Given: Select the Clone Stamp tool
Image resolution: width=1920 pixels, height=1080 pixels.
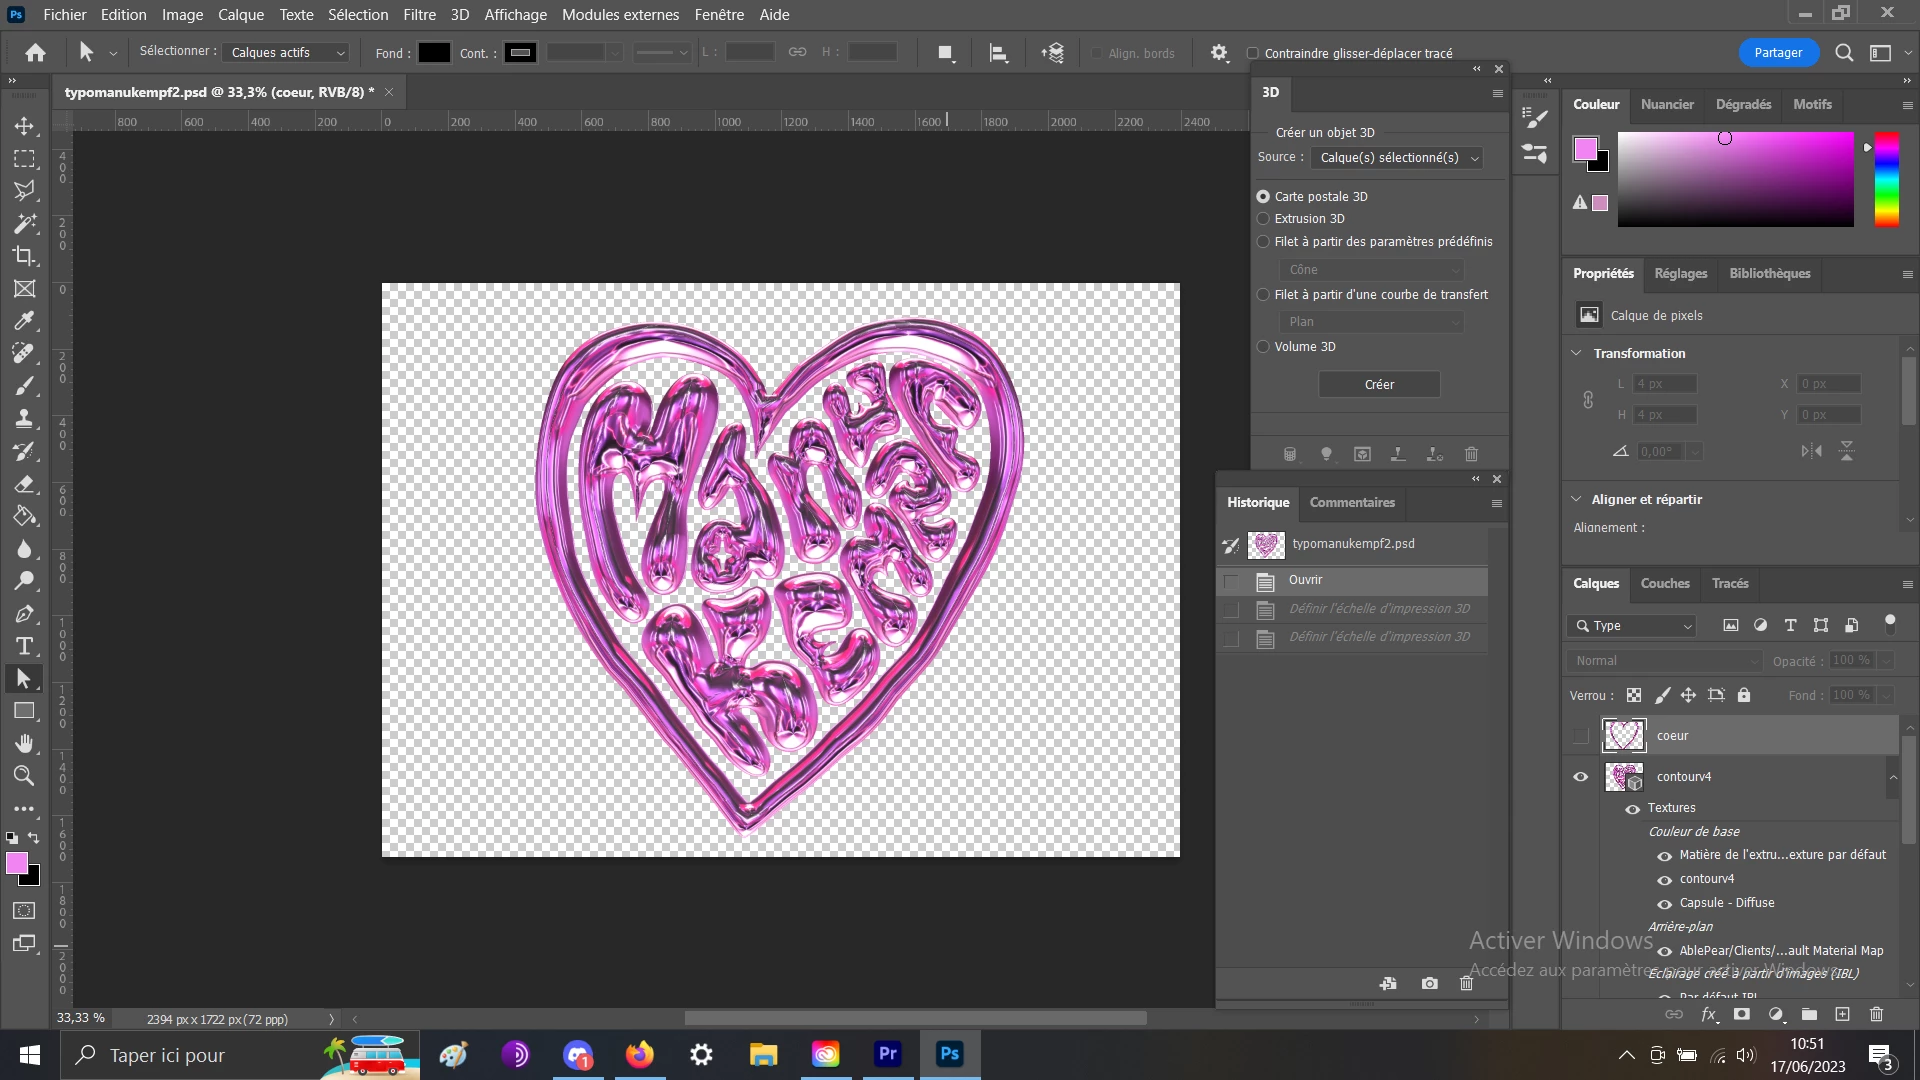Looking at the screenshot, I should (x=24, y=418).
